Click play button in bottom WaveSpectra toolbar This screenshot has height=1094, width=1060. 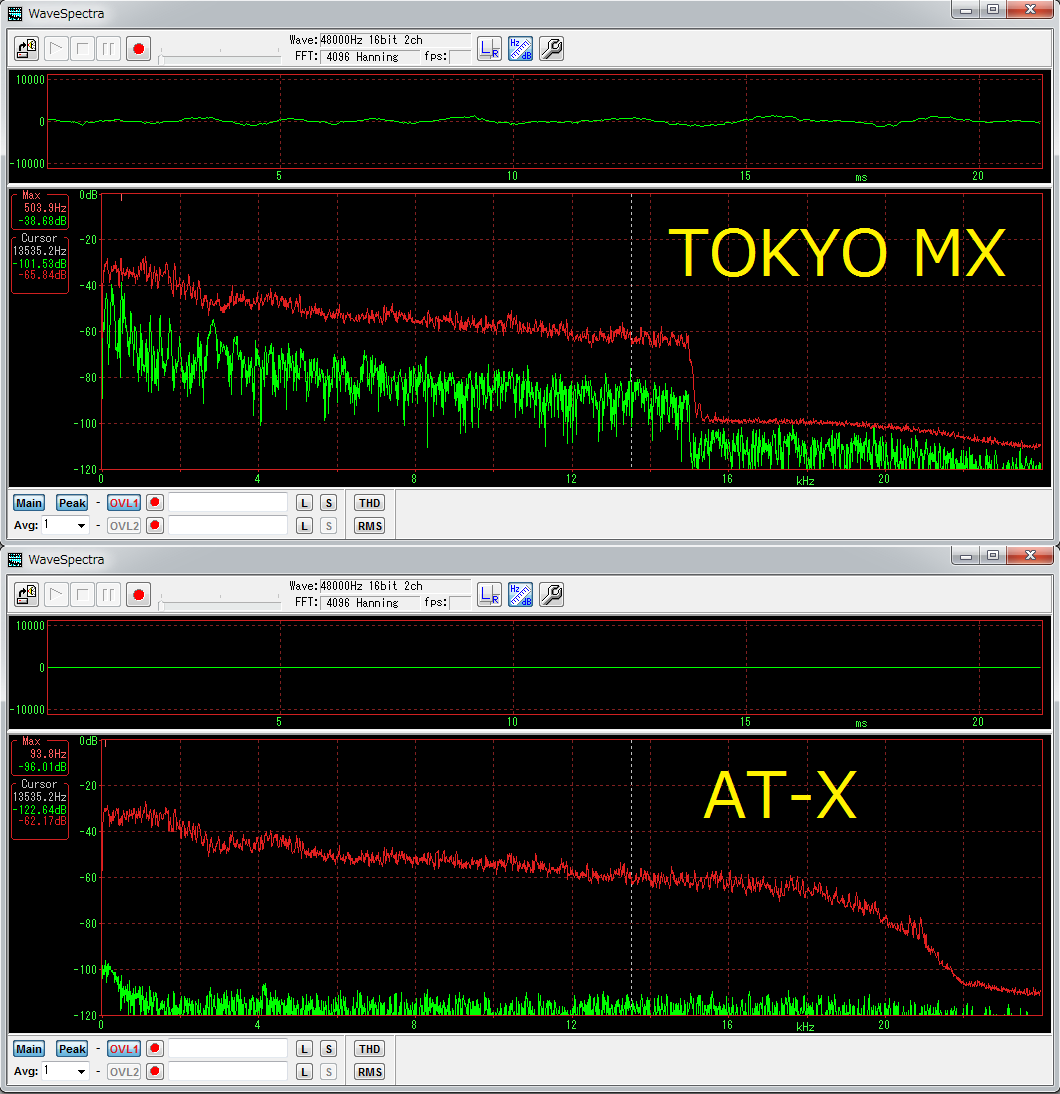coord(57,594)
